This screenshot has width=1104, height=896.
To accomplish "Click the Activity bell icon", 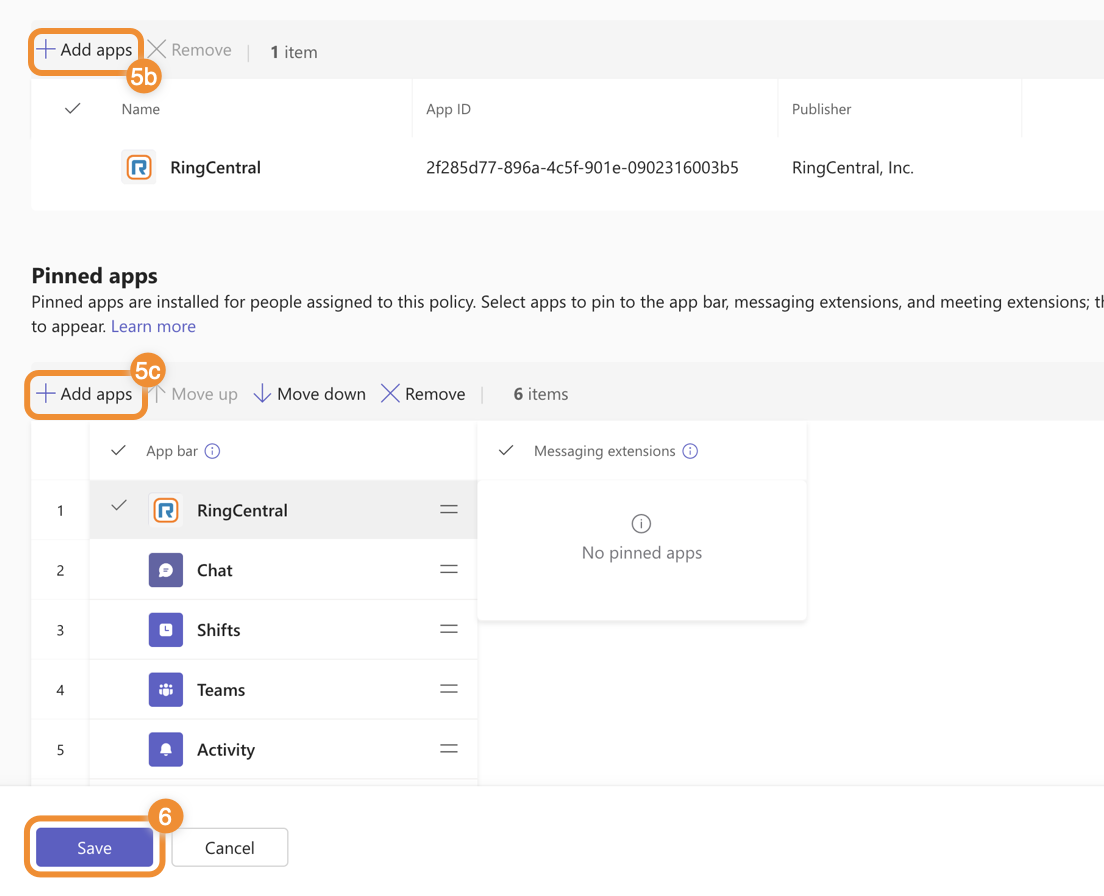I will tap(166, 750).
